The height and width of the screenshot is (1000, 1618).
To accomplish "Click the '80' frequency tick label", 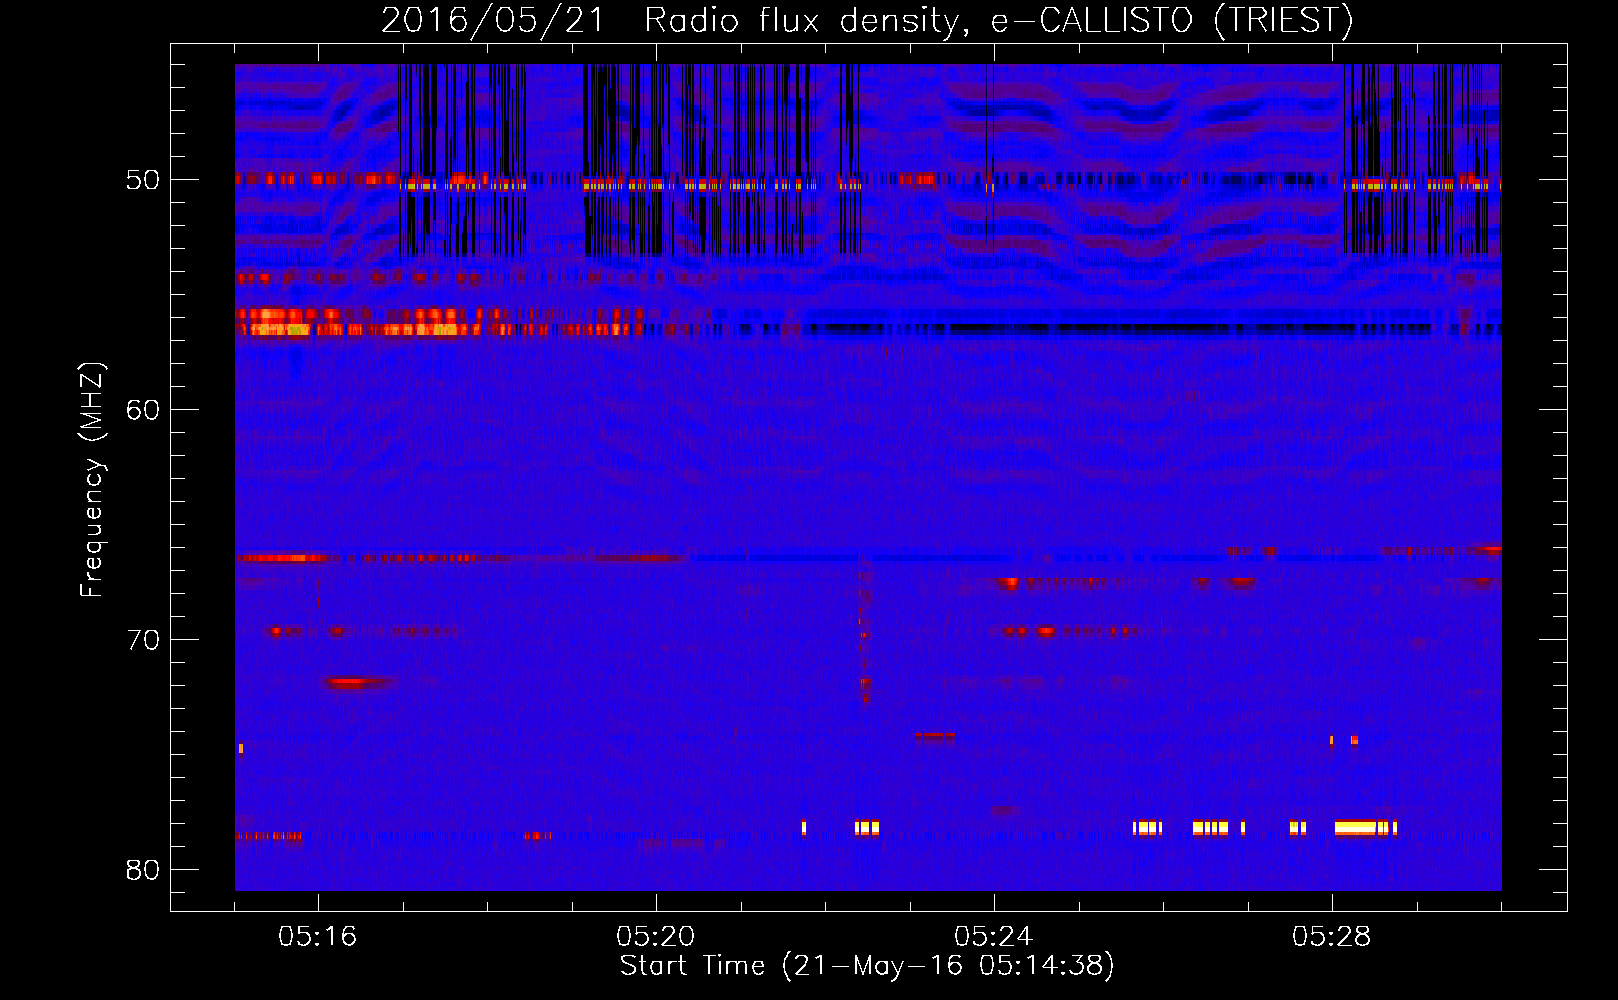I will coord(143,870).
